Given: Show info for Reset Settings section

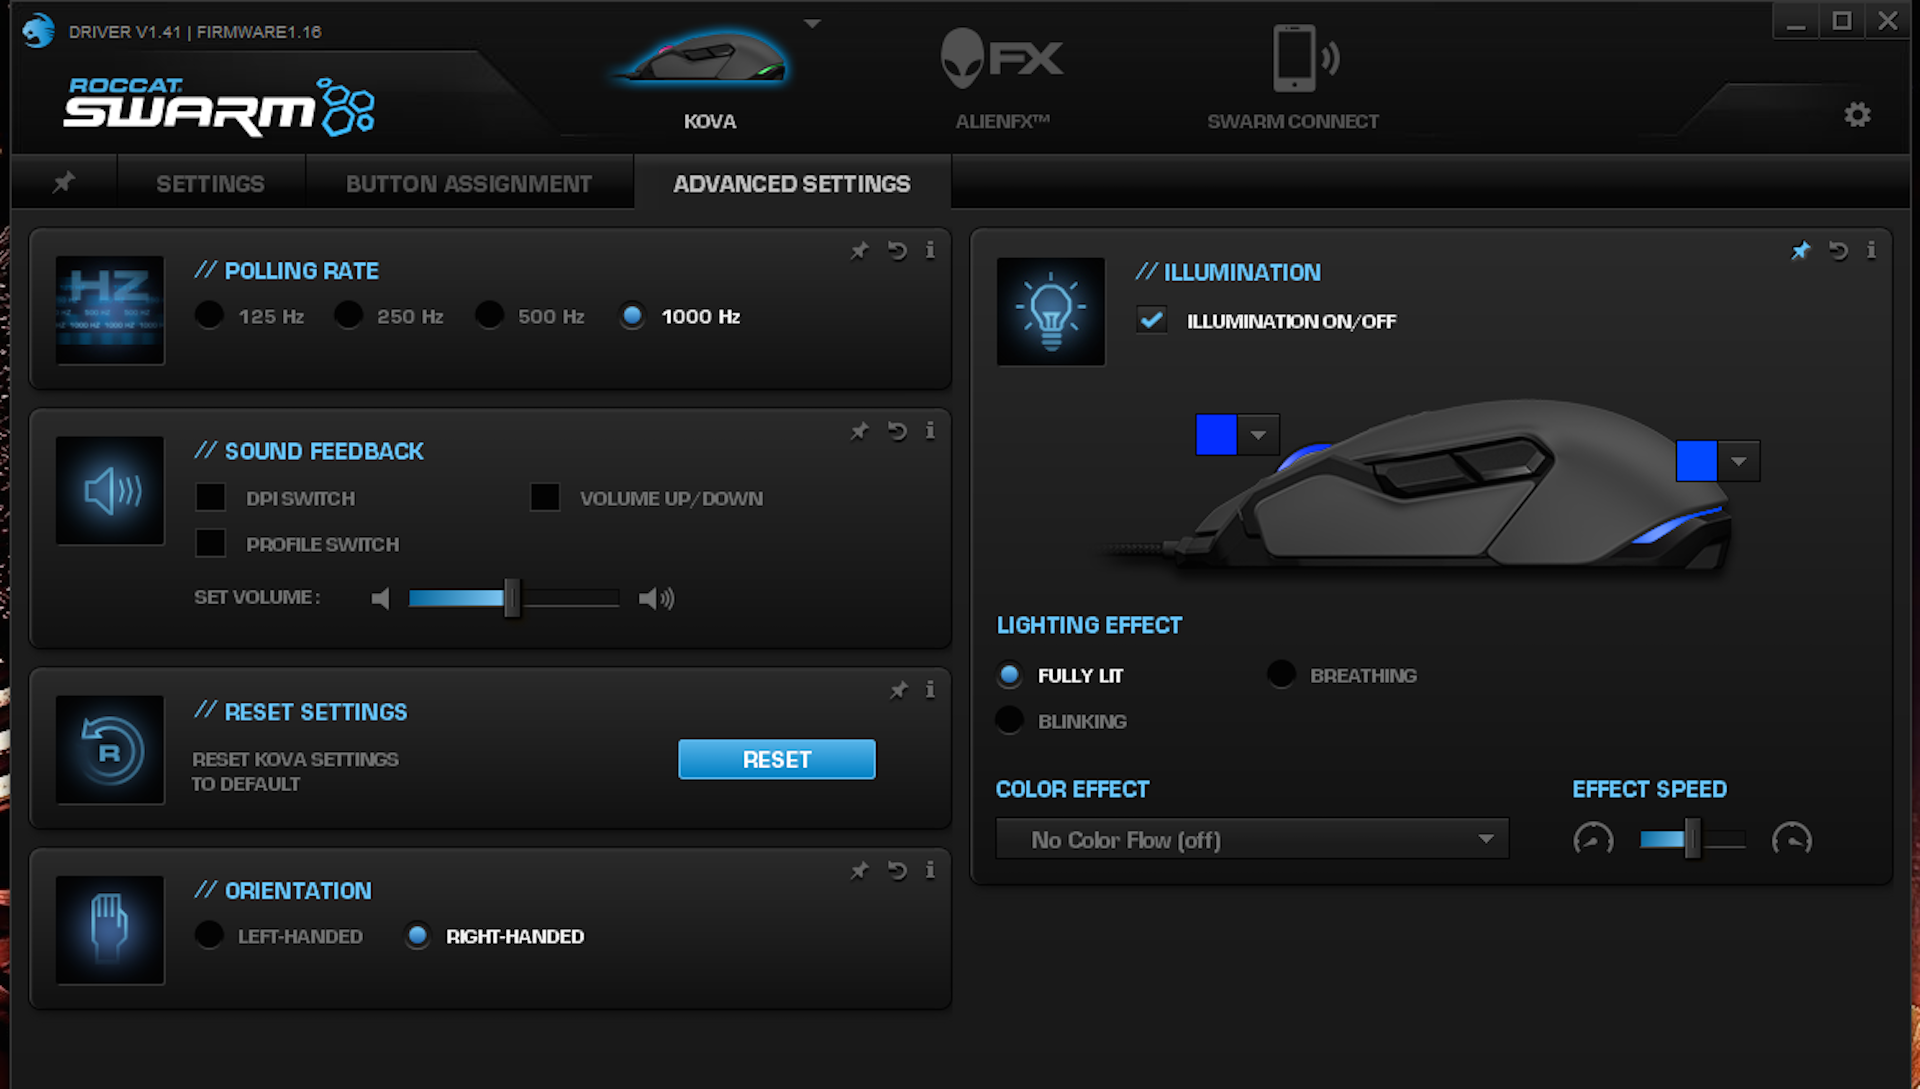Looking at the screenshot, I should (930, 690).
